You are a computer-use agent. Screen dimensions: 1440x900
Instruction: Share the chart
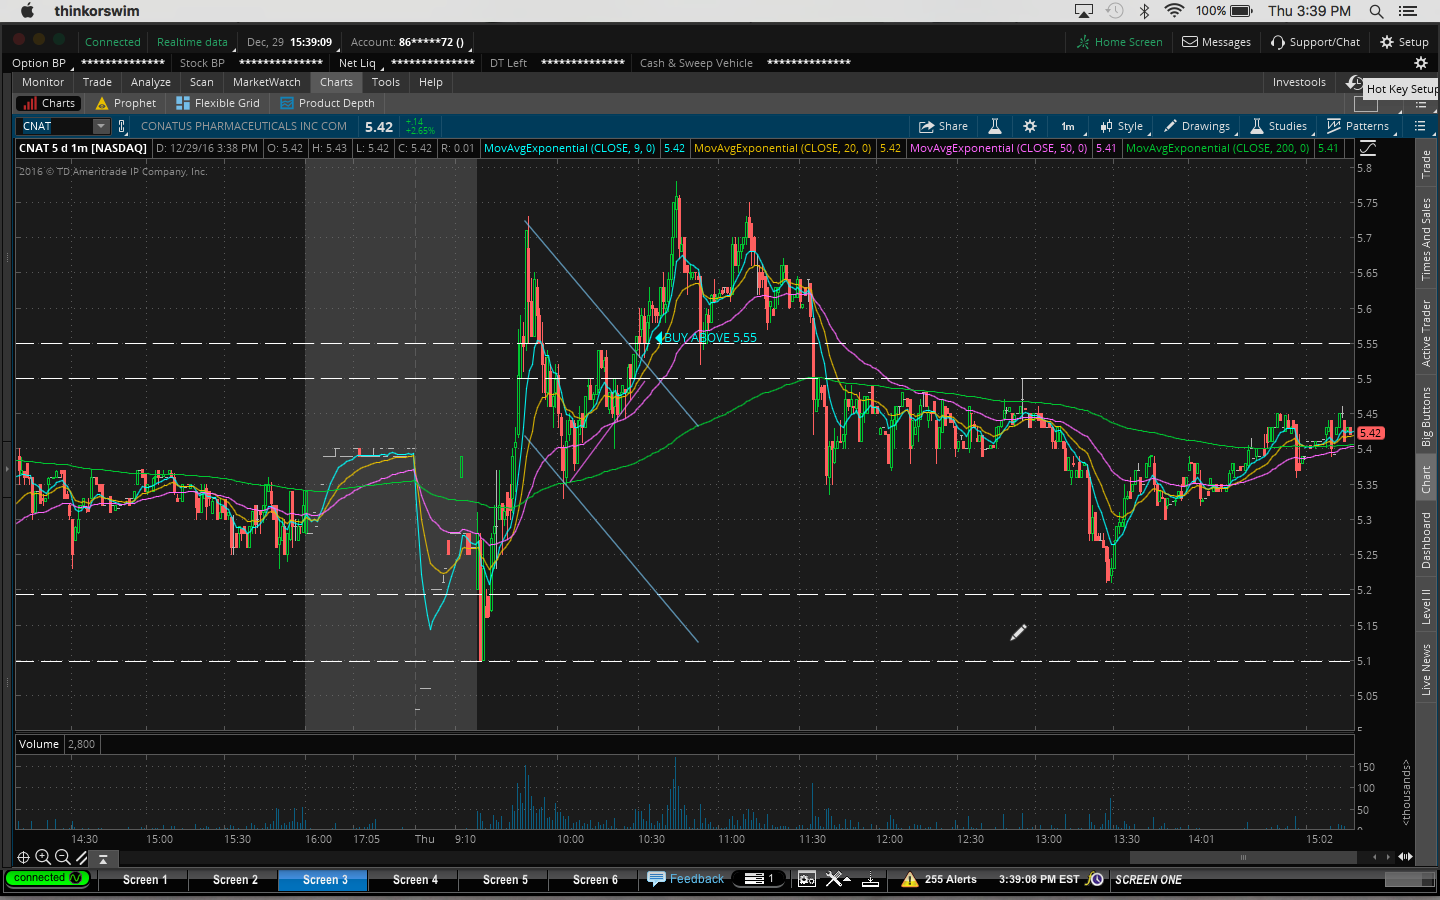coord(943,126)
